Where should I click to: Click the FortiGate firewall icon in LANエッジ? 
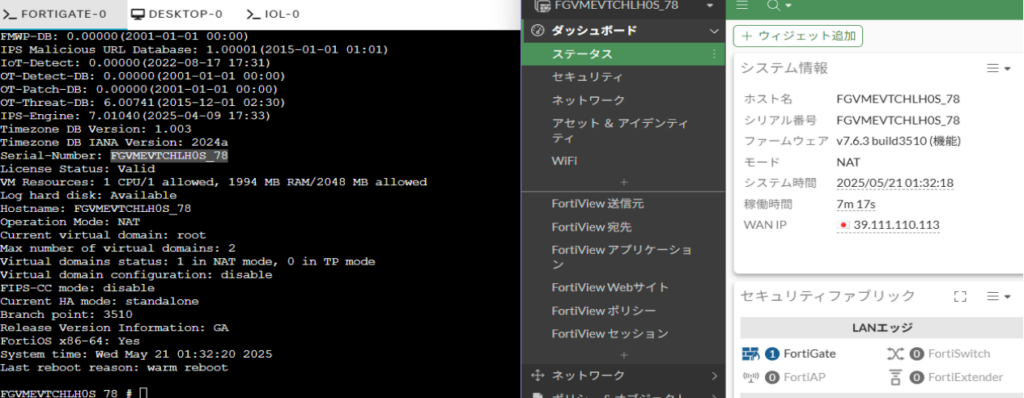tap(751, 354)
